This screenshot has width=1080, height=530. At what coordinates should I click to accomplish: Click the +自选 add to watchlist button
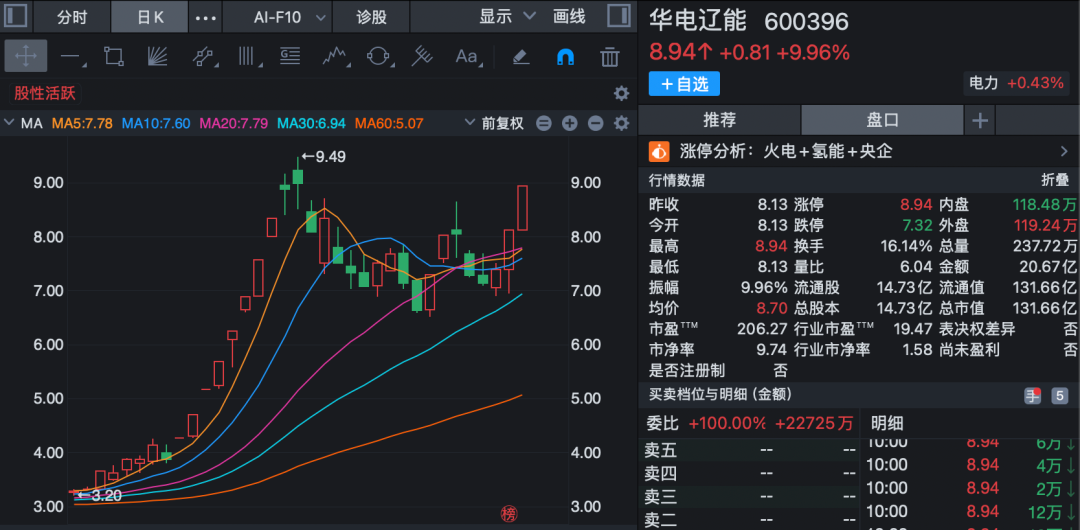(x=684, y=84)
